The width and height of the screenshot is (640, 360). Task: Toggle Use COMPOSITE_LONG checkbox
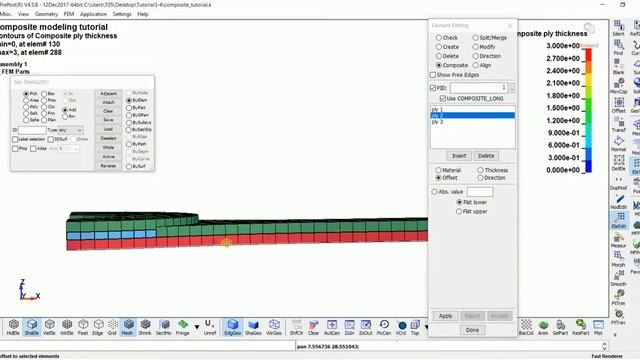(x=443, y=99)
